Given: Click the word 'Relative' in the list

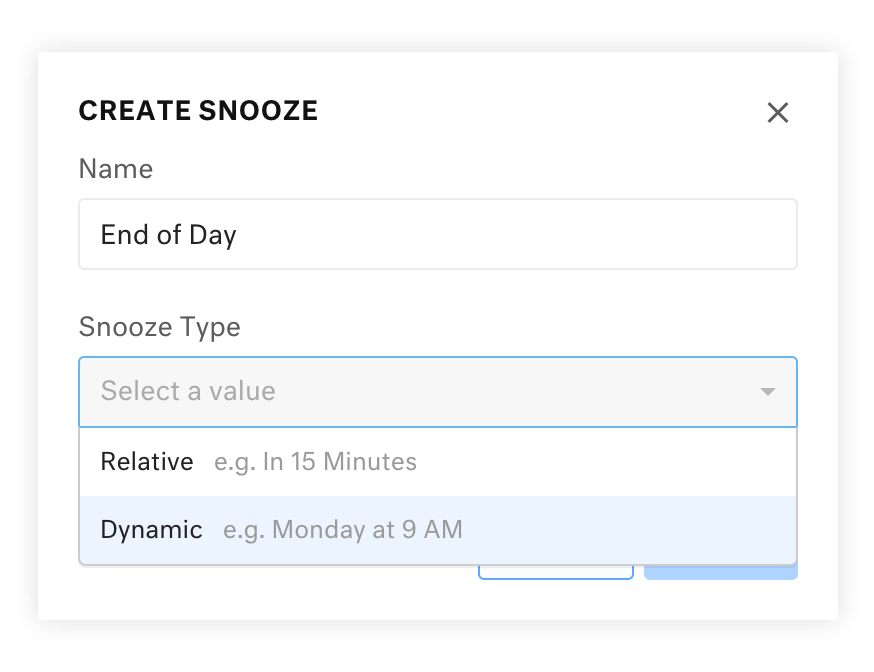Looking at the screenshot, I should coord(147,462).
